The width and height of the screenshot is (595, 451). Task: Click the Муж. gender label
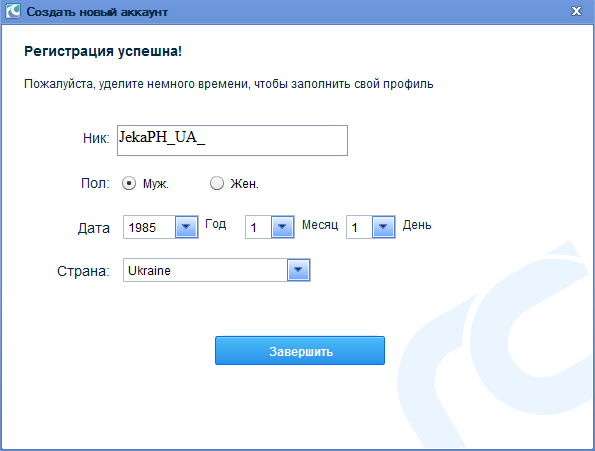click(x=156, y=184)
